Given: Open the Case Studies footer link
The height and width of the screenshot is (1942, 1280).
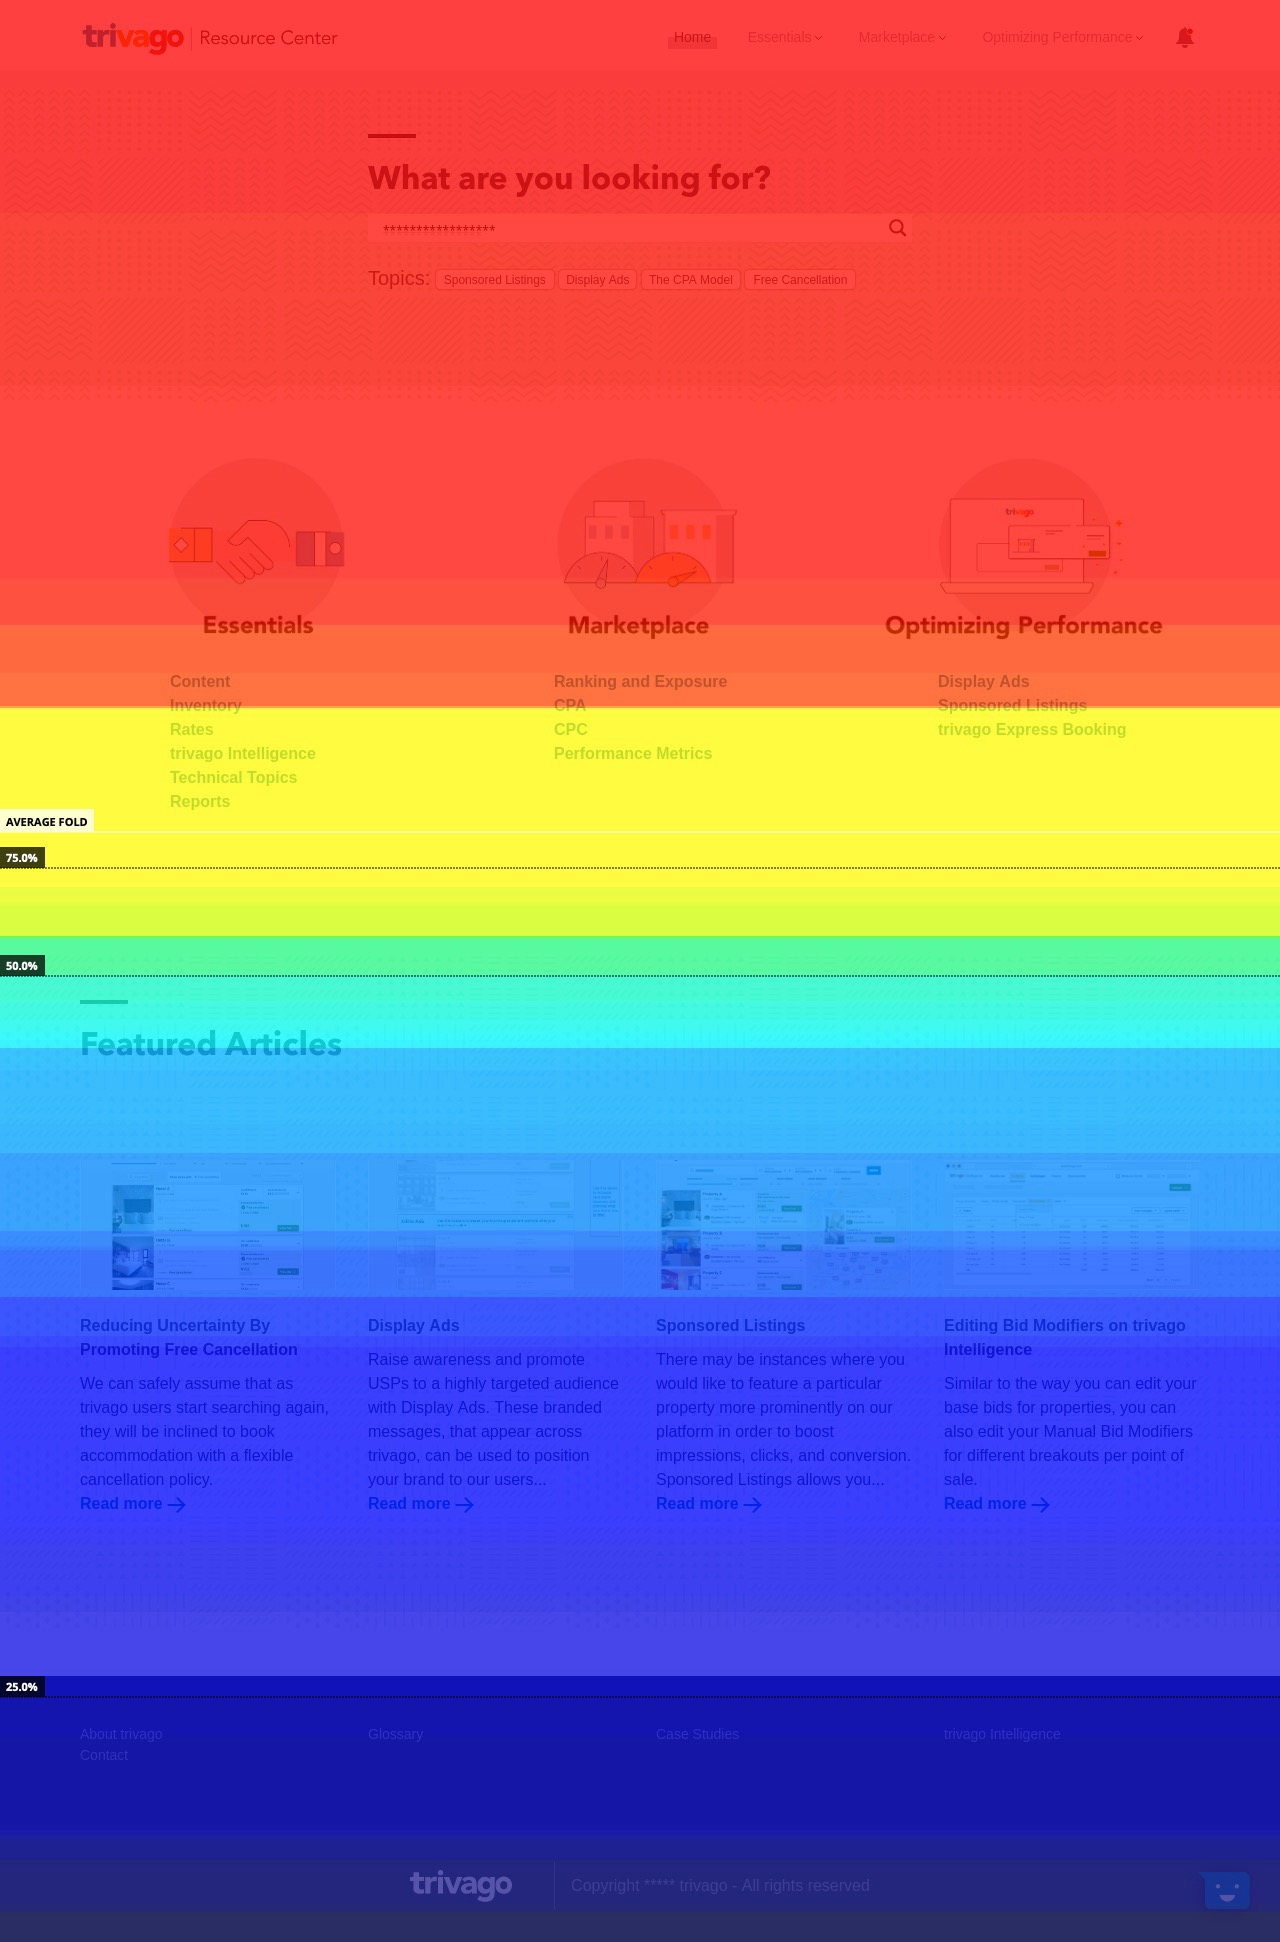Looking at the screenshot, I should (698, 1734).
